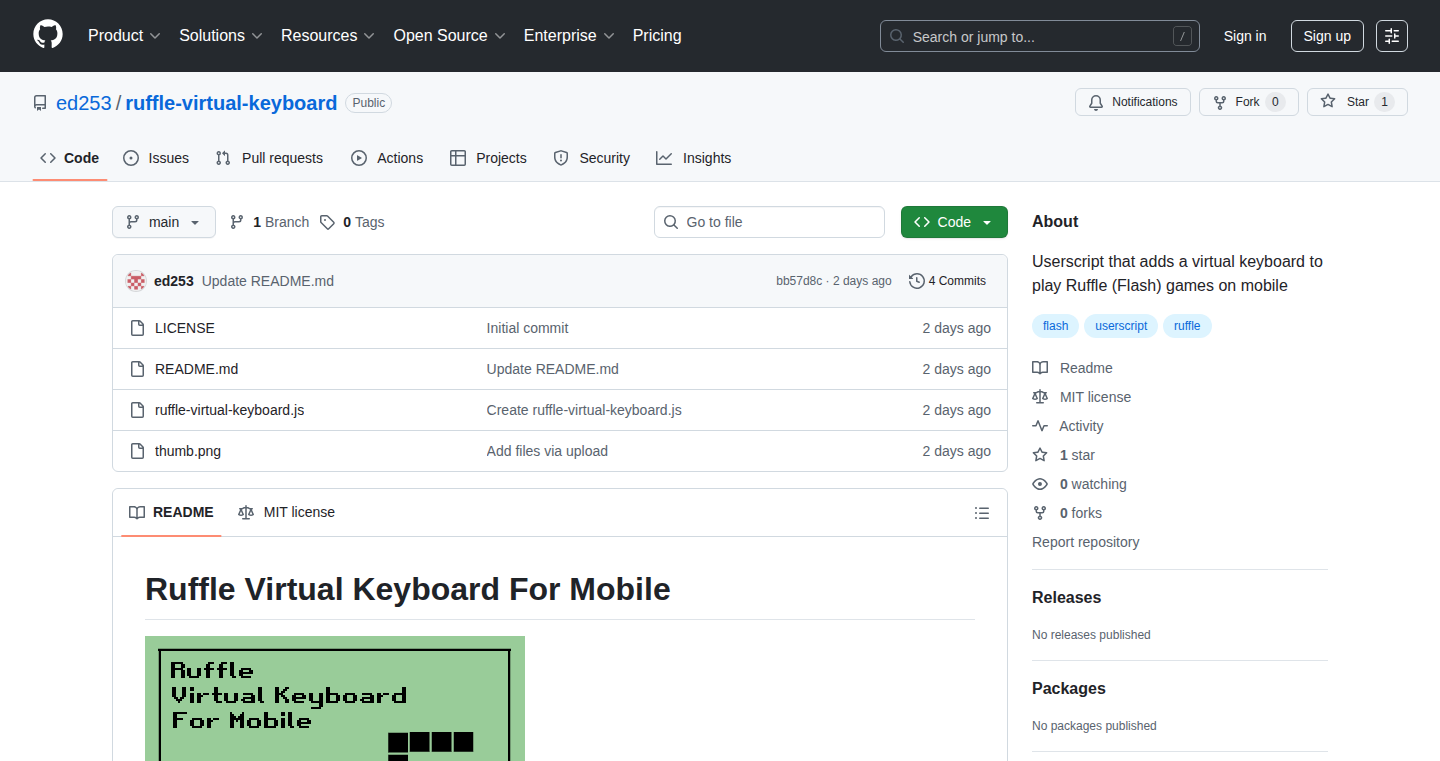Screen dimensions: 1440x761
Task: Click the 'Update README.md' latest commit message
Action: tap(268, 281)
